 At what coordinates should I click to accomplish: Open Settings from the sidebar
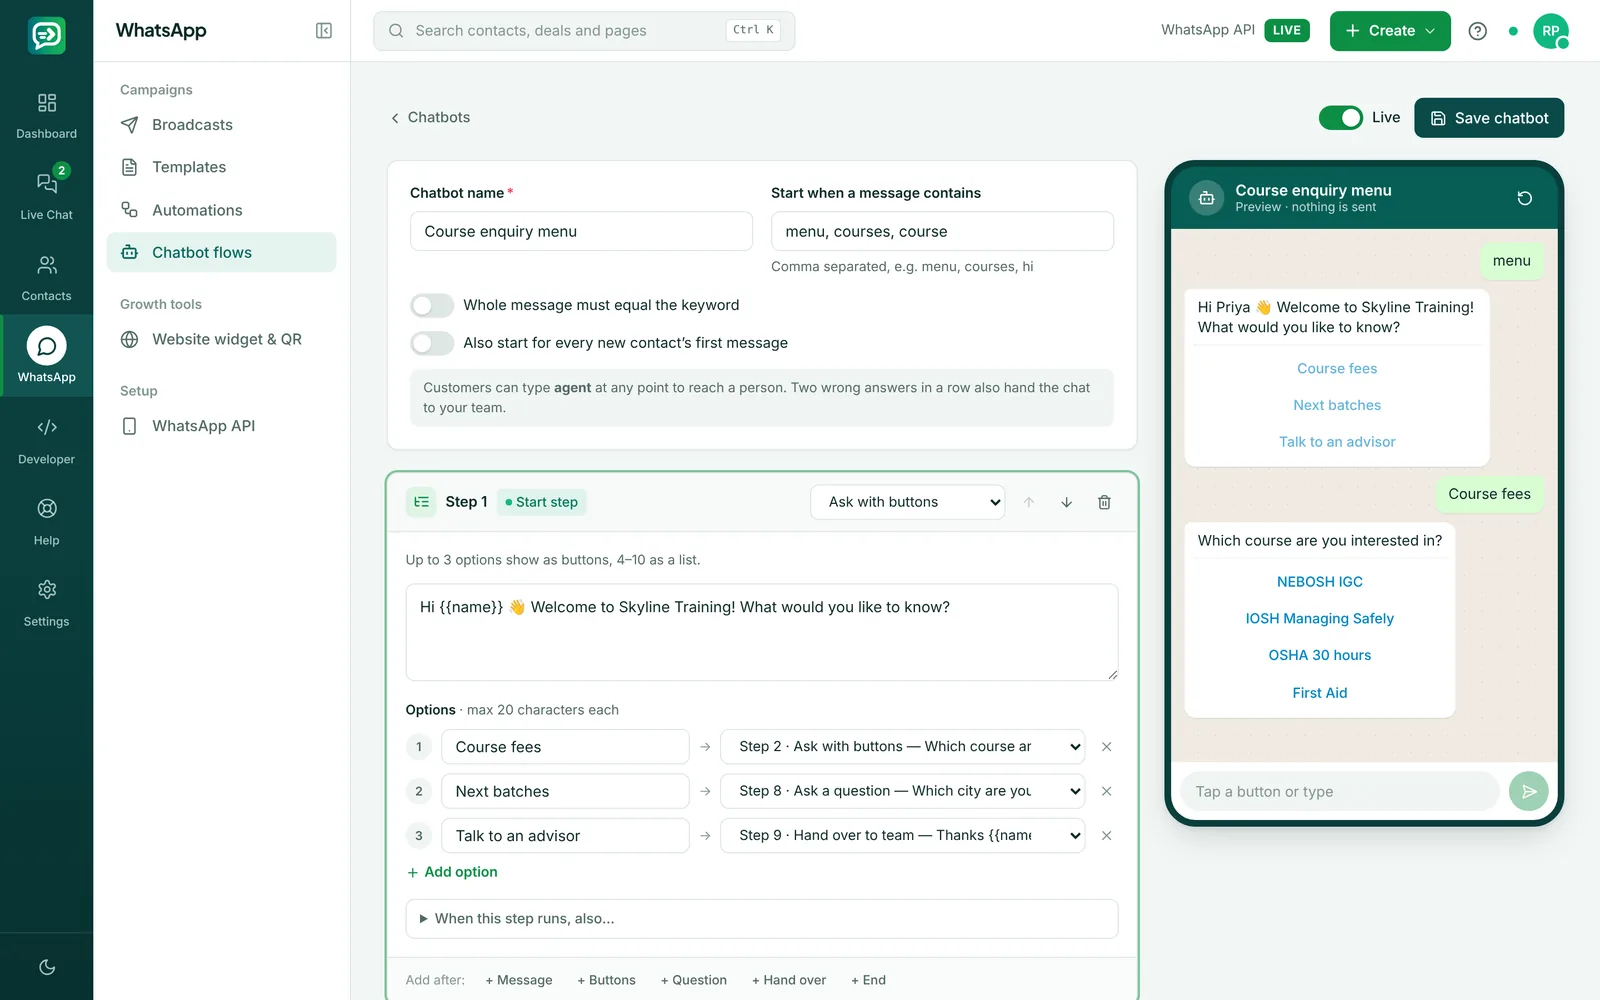[x=46, y=603]
